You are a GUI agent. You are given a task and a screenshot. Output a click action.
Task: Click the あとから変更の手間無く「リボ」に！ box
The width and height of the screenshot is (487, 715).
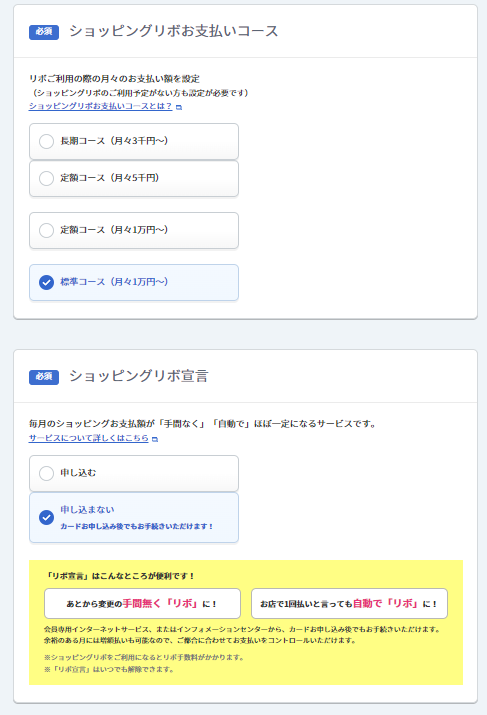(x=142, y=603)
